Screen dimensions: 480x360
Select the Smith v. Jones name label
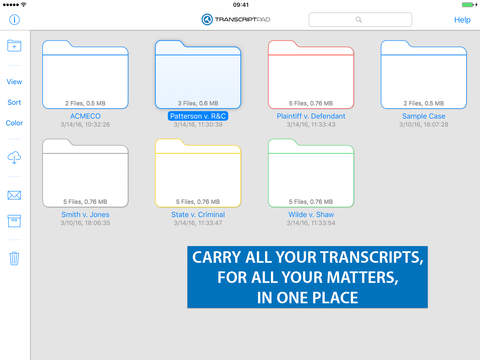click(x=85, y=215)
